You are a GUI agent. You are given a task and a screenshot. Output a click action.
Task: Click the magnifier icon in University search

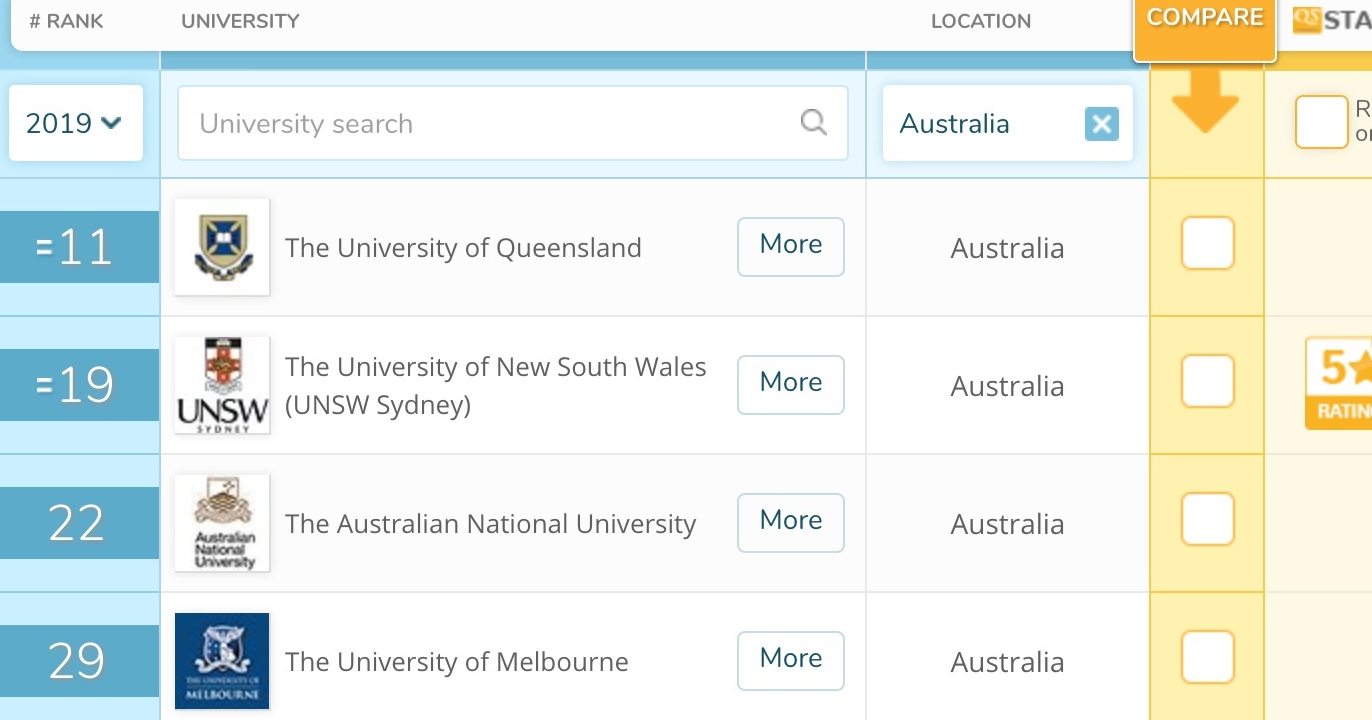[x=814, y=123]
